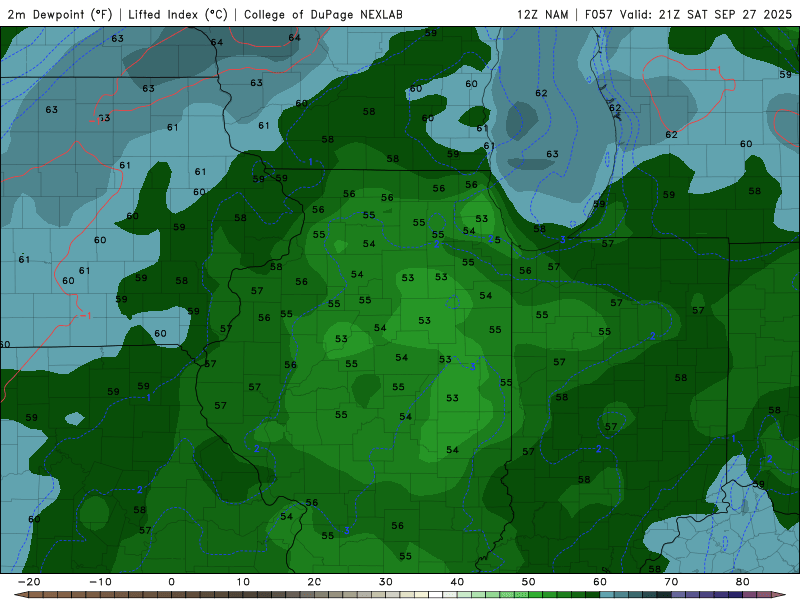Image resolution: width=800 pixels, height=600 pixels.
Task: Click the red -1 label on the upper-right closed contour
Action: [x=716, y=69]
